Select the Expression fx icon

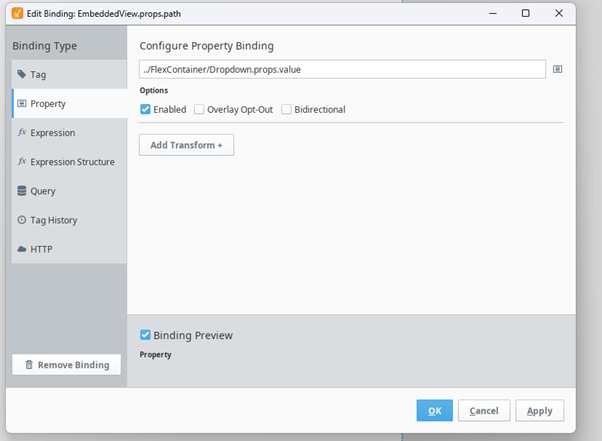pyautogui.click(x=22, y=132)
